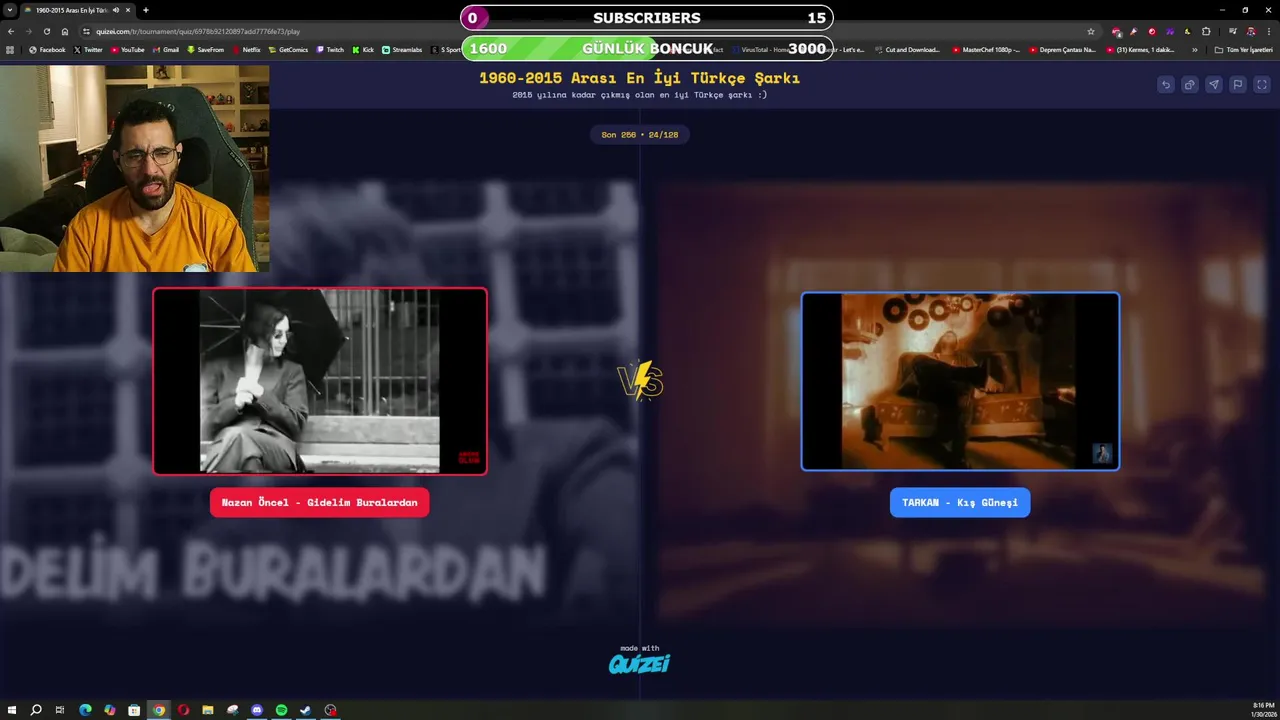Open the Kick bookmark

point(363,49)
